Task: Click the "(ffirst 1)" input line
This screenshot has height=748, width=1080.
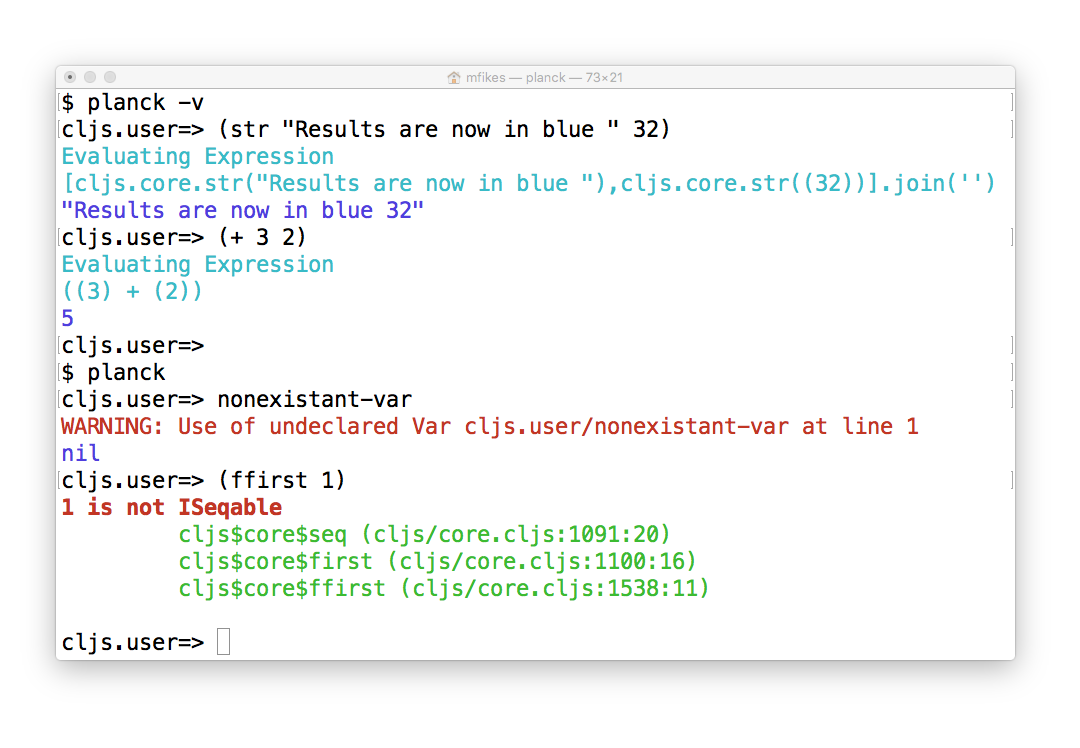Action: (203, 480)
